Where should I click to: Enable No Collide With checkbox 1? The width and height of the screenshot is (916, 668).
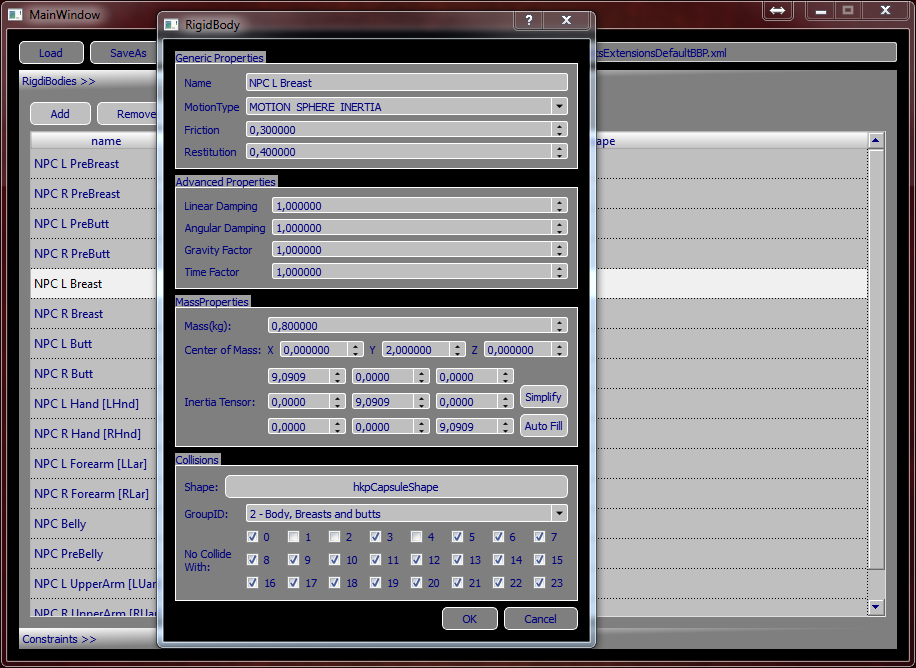[x=293, y=537]
